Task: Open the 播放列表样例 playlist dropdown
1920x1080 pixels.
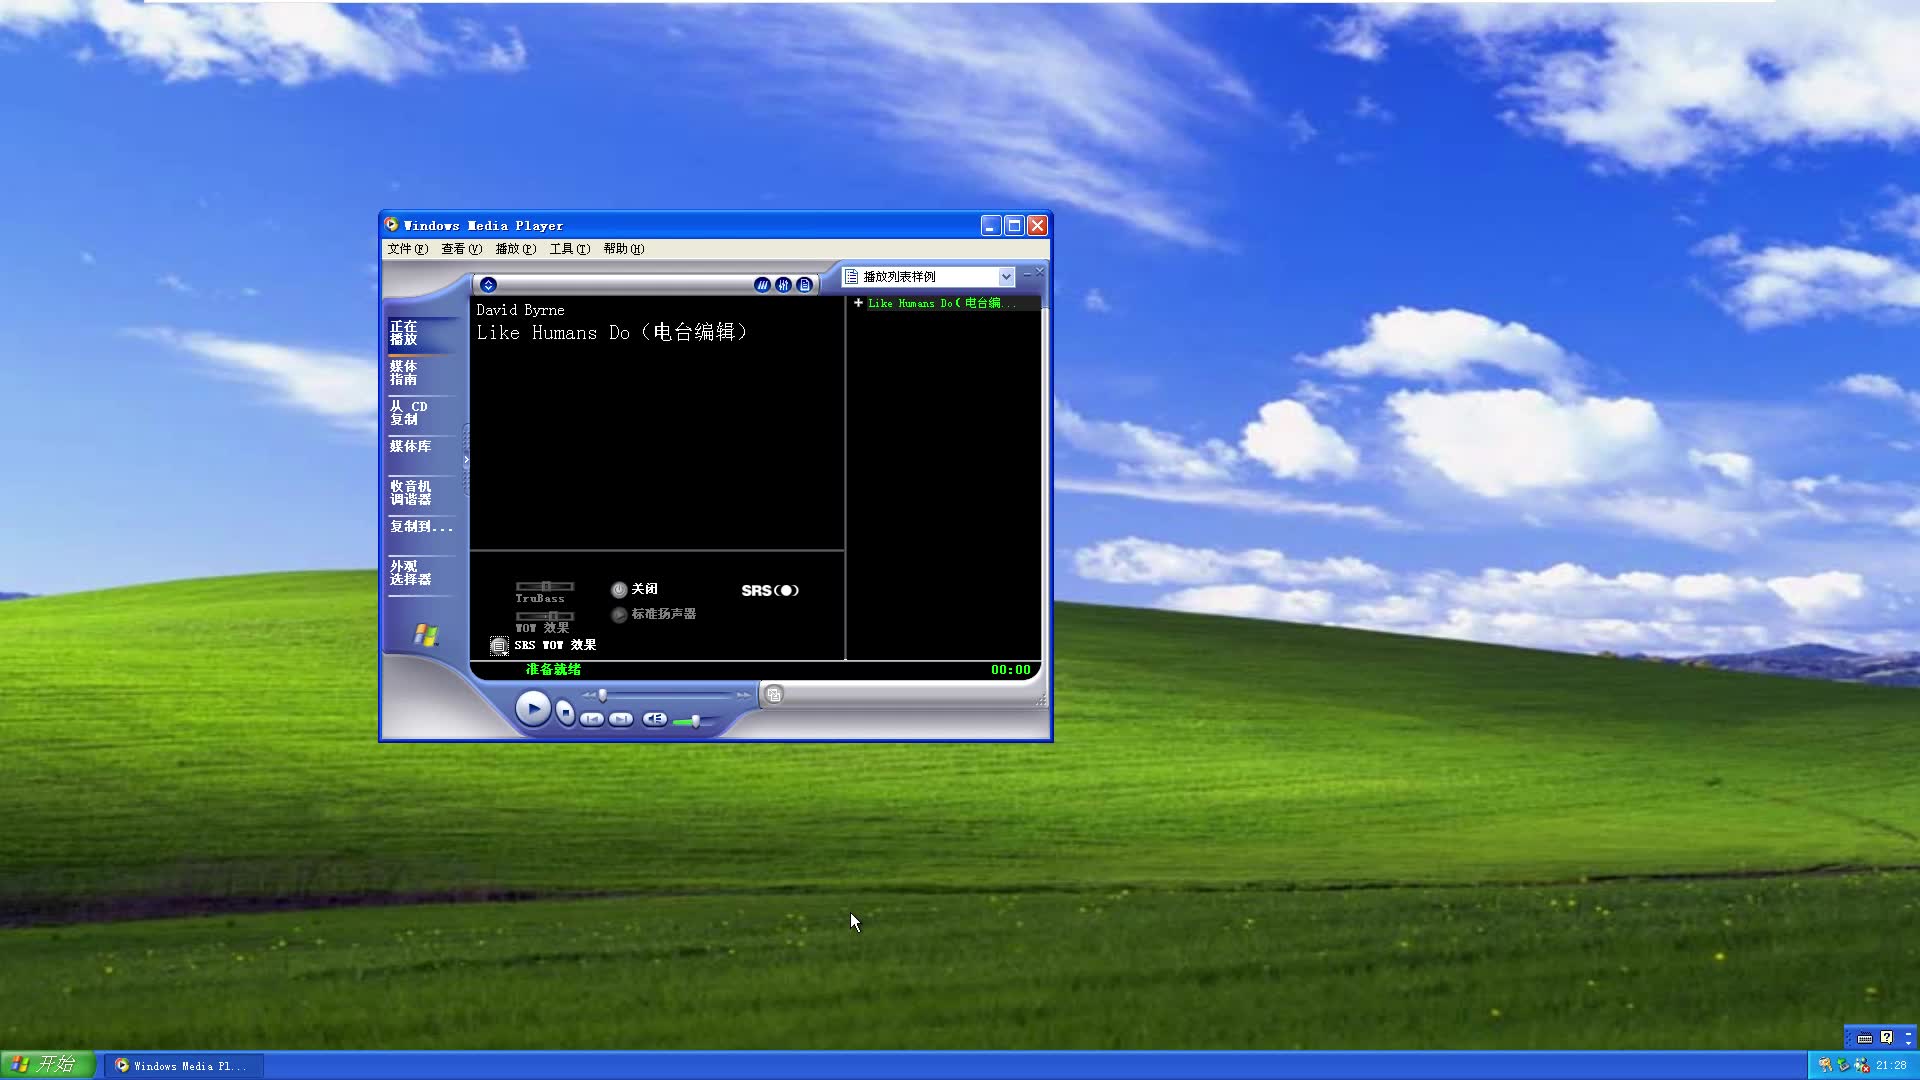Action: tap(1006, 277)
